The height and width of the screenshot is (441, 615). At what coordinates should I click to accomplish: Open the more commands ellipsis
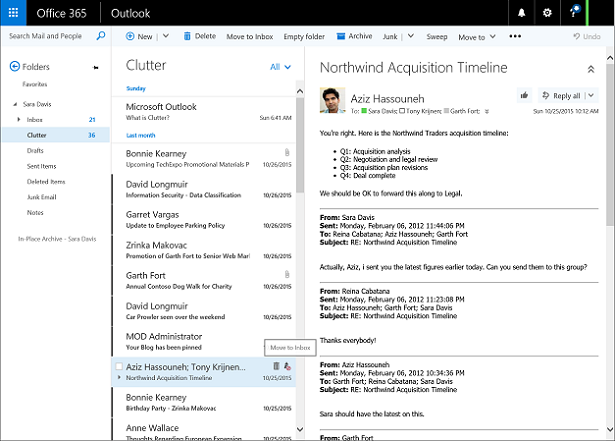click(515, 36)
